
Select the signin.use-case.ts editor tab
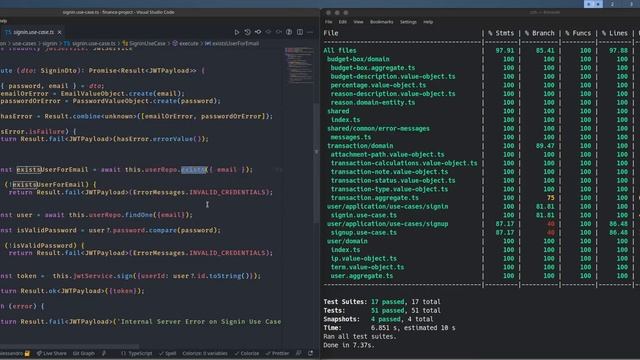32,32
